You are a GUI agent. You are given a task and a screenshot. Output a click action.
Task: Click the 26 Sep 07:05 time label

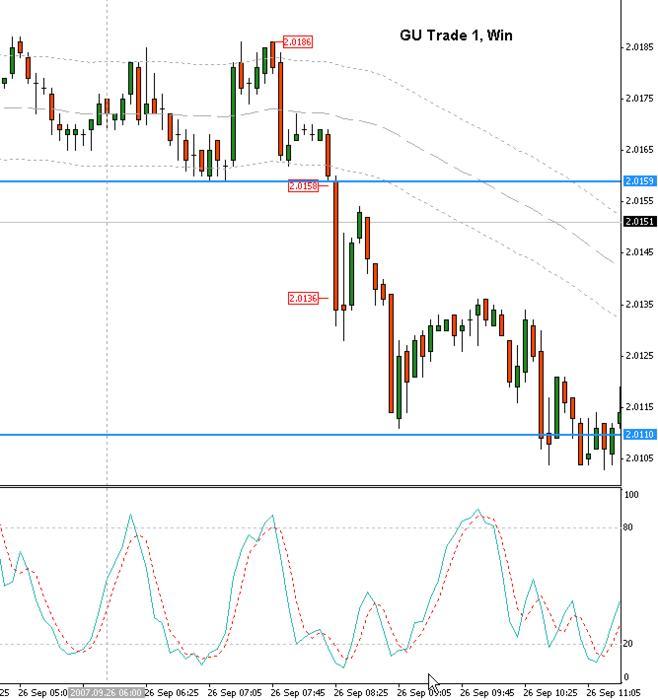[x=235, y=693]
